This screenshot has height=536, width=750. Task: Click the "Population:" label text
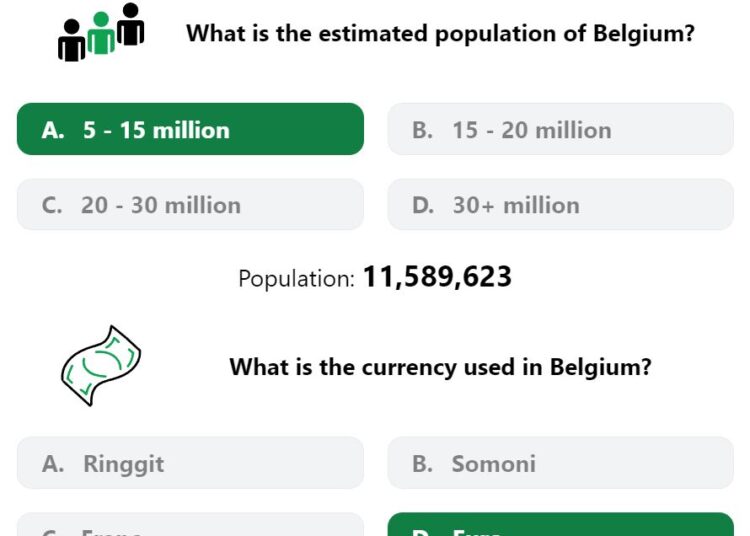click(297, 278)
